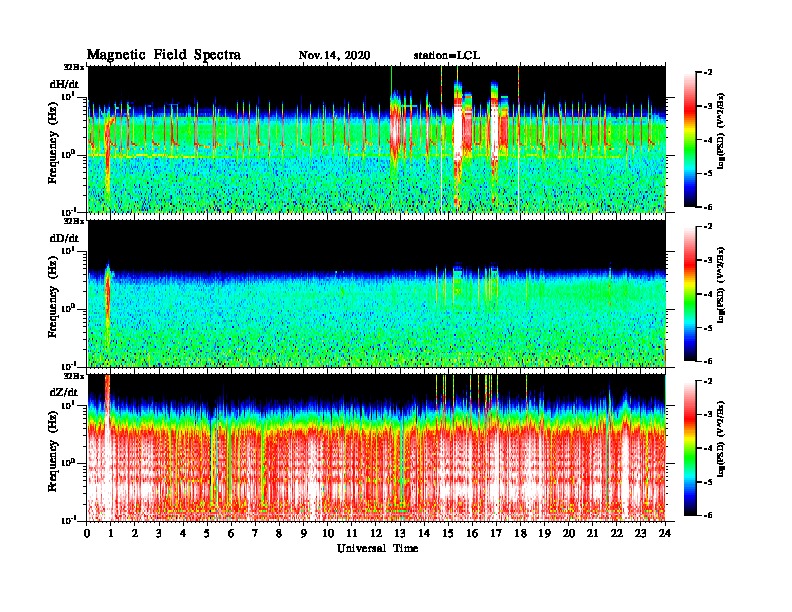Click hour tick label "0" on time axis
The height and width of the screenshot is (612, 792).
tap(87, 533)
